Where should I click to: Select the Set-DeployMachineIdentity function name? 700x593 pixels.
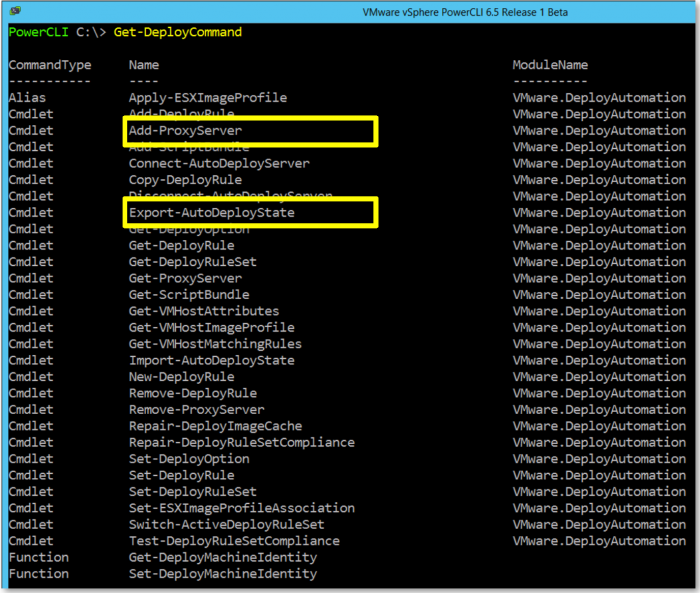click(223, 574)
